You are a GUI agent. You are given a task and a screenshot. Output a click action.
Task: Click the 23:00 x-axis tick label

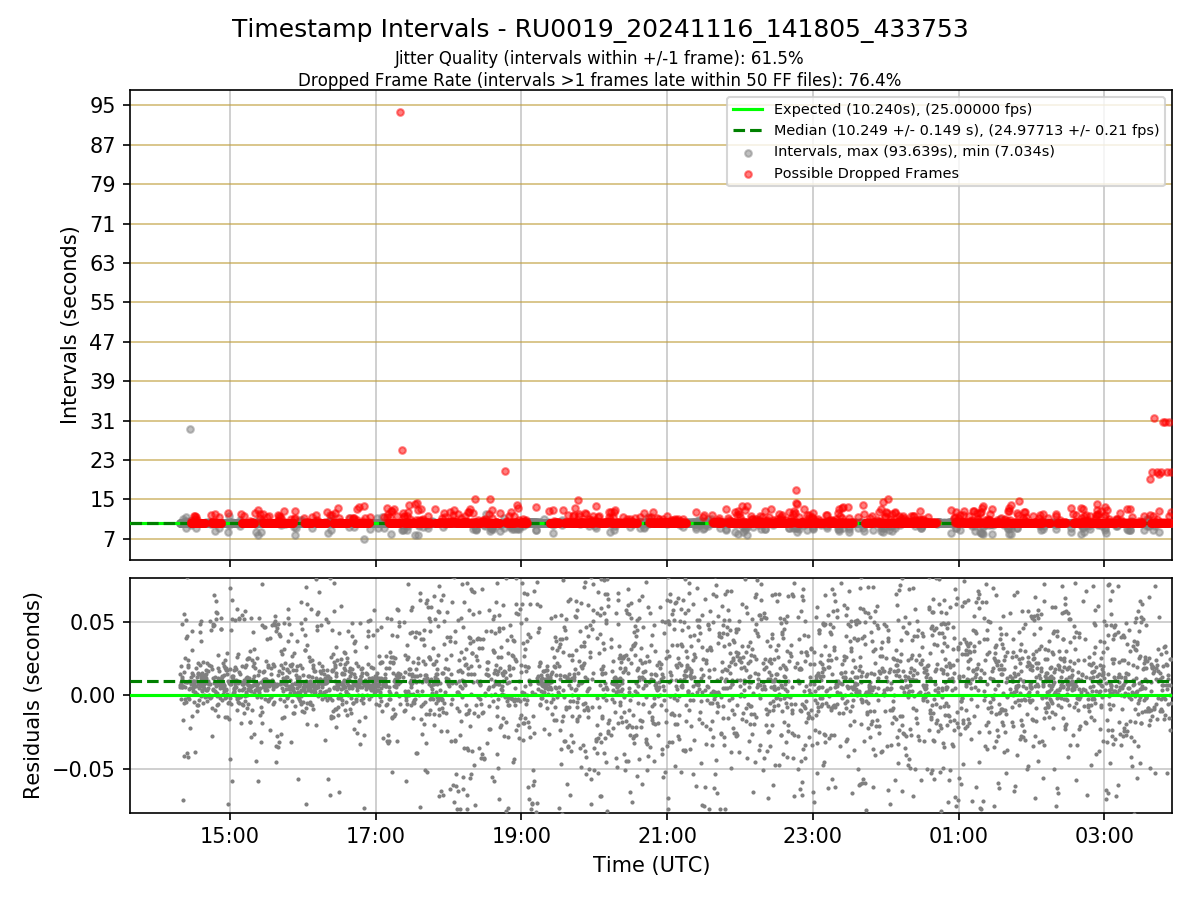point(813,834)
